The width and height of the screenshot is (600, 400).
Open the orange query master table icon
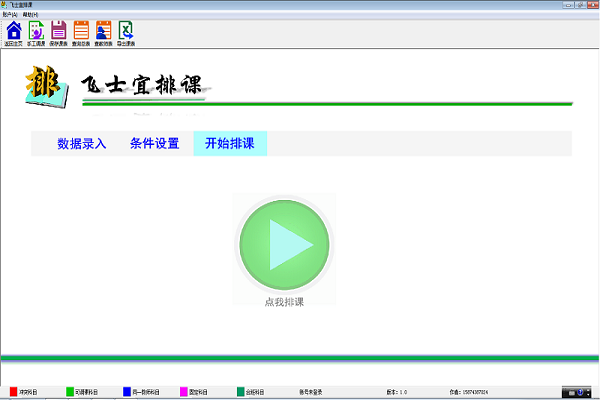(x=81, y=31)
